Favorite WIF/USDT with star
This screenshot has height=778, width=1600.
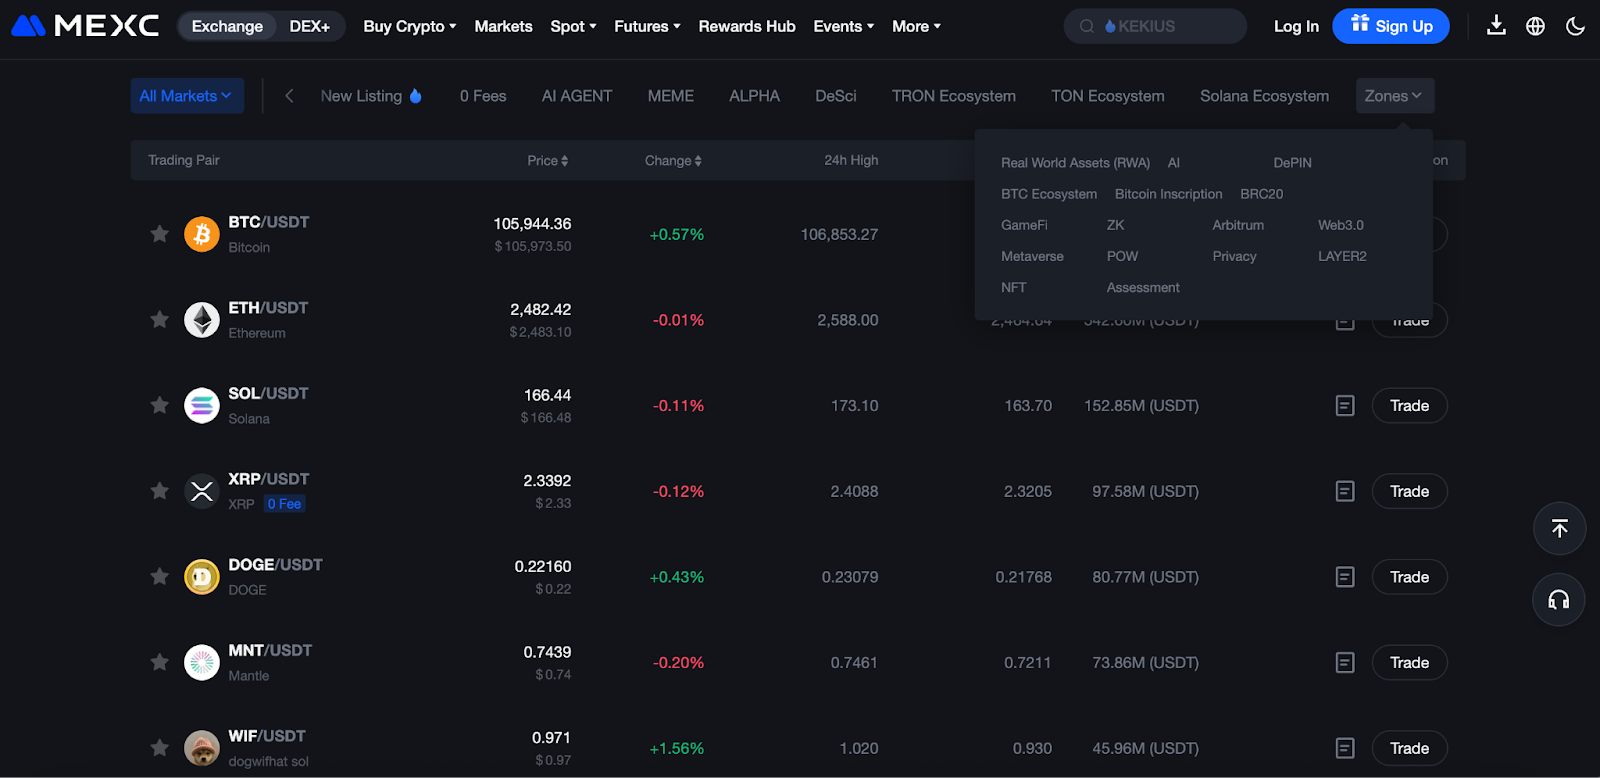(x=159, y=748)
